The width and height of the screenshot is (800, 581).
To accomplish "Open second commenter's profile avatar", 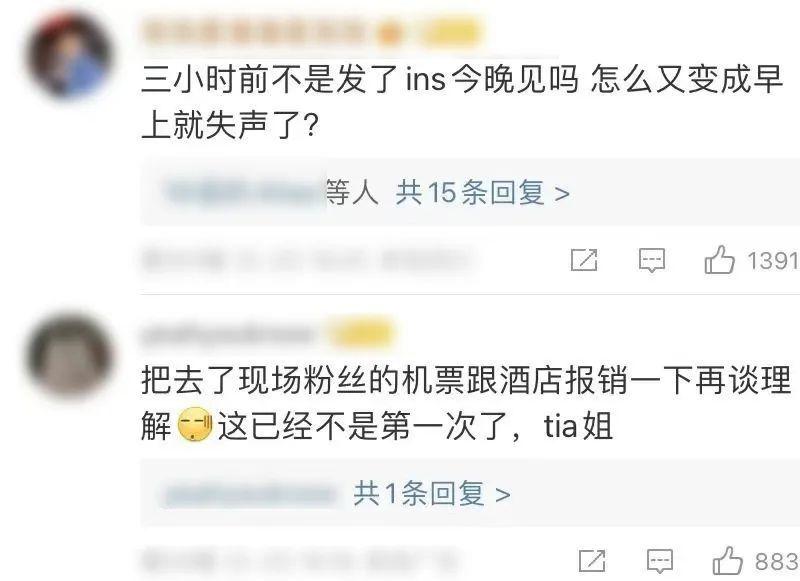I will pyautogui.click(x=69, y=358).
